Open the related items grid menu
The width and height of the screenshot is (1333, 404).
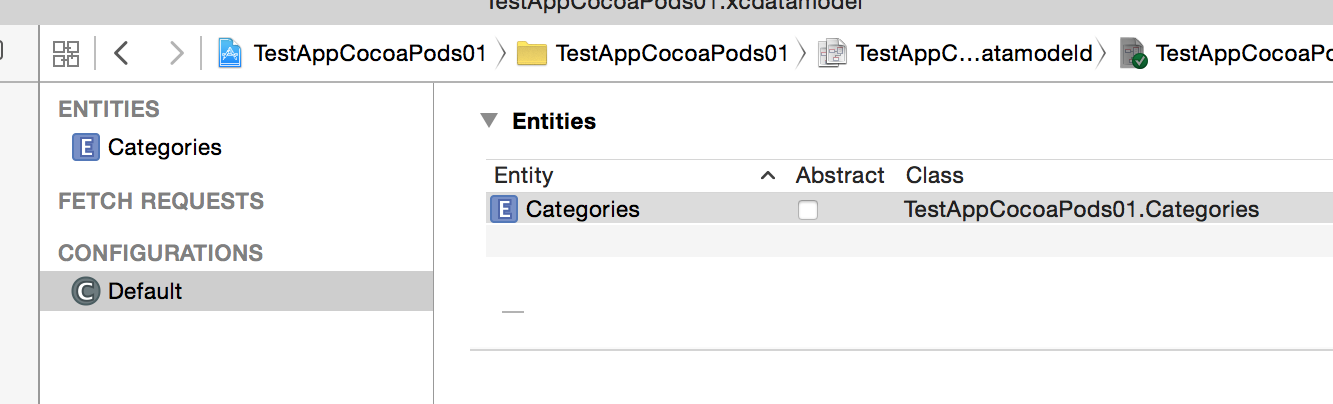[x=66, y=53]
